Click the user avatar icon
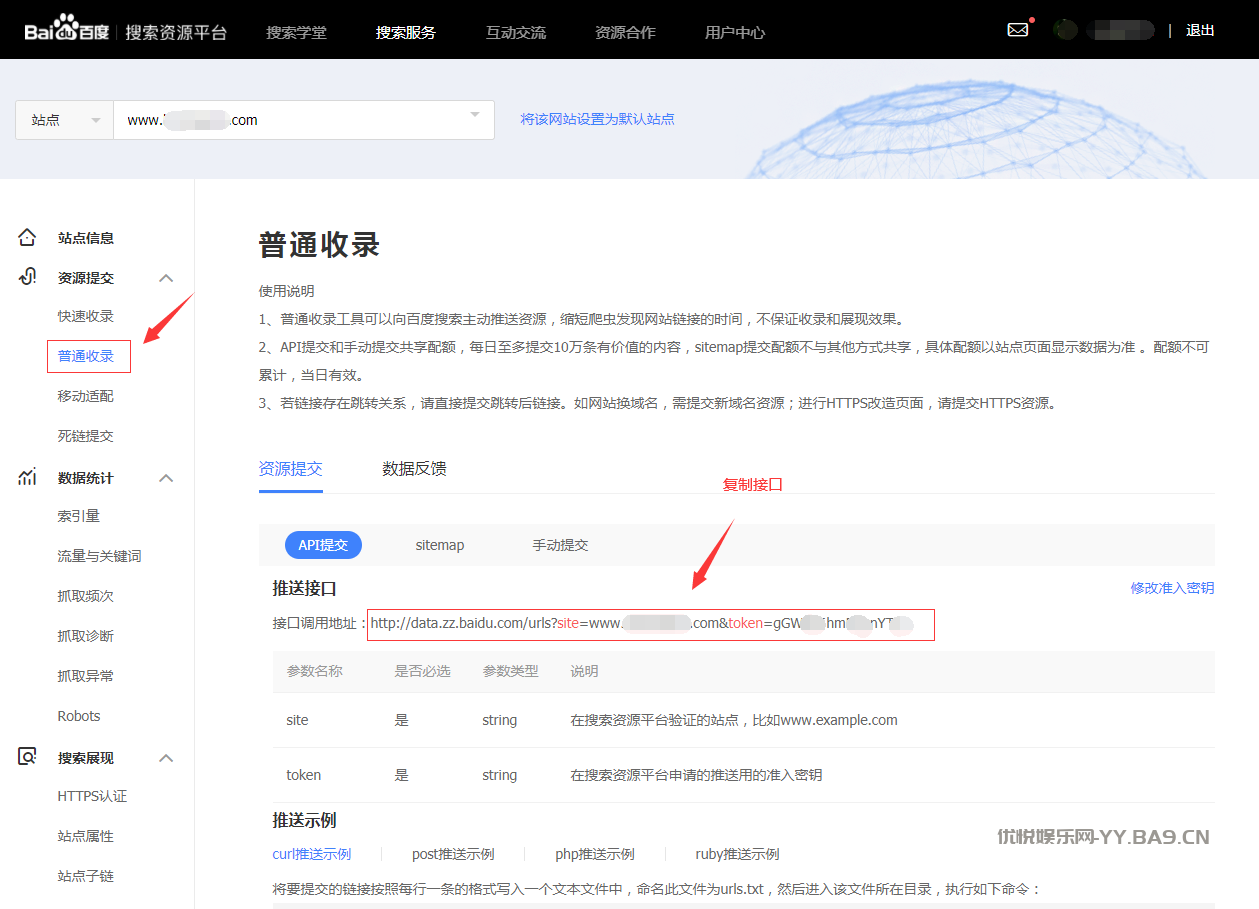The image size is (1259, 909). pyautogui.click(x=1066, y=30)
